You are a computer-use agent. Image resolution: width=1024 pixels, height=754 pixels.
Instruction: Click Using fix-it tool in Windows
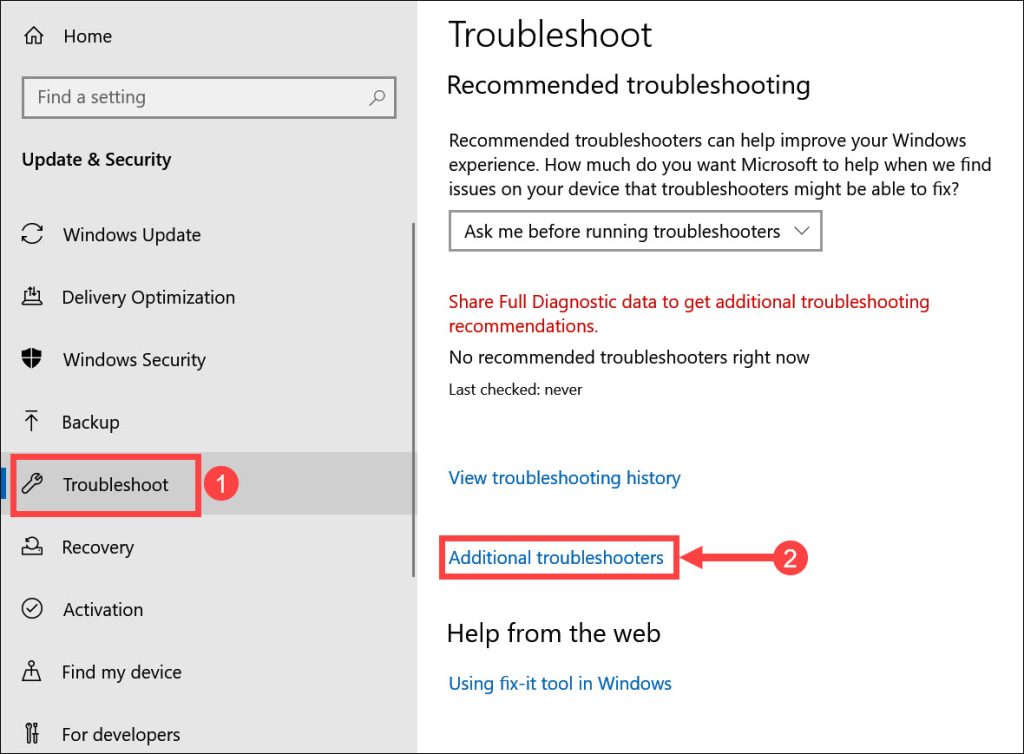559,684
